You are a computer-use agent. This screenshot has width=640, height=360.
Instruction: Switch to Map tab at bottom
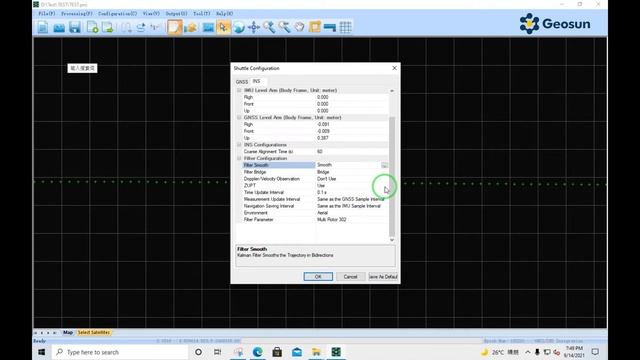coord(68,333)
